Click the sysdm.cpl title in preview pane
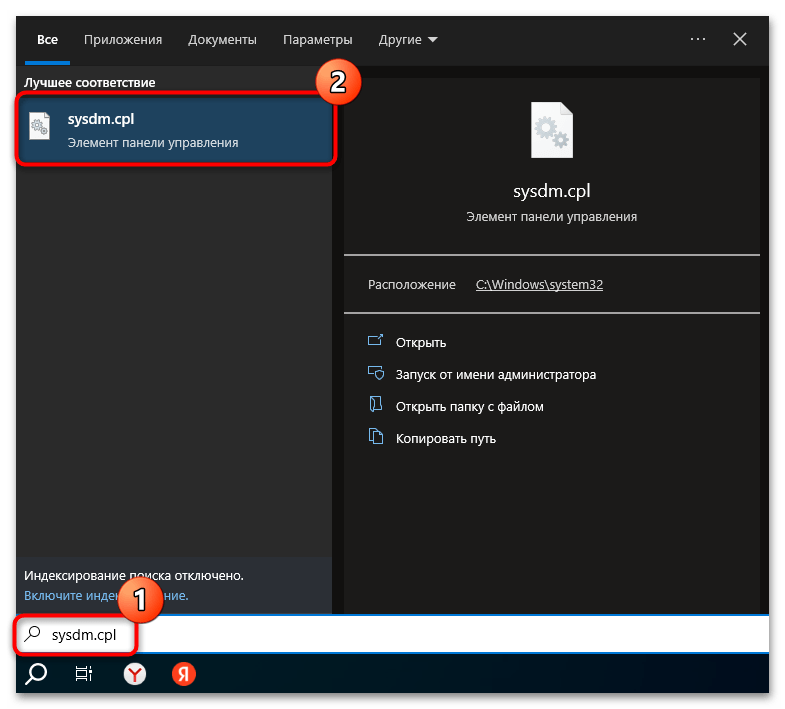Viewport: 785px width, 709px height. pyautogui.click(x=552, y=191)
